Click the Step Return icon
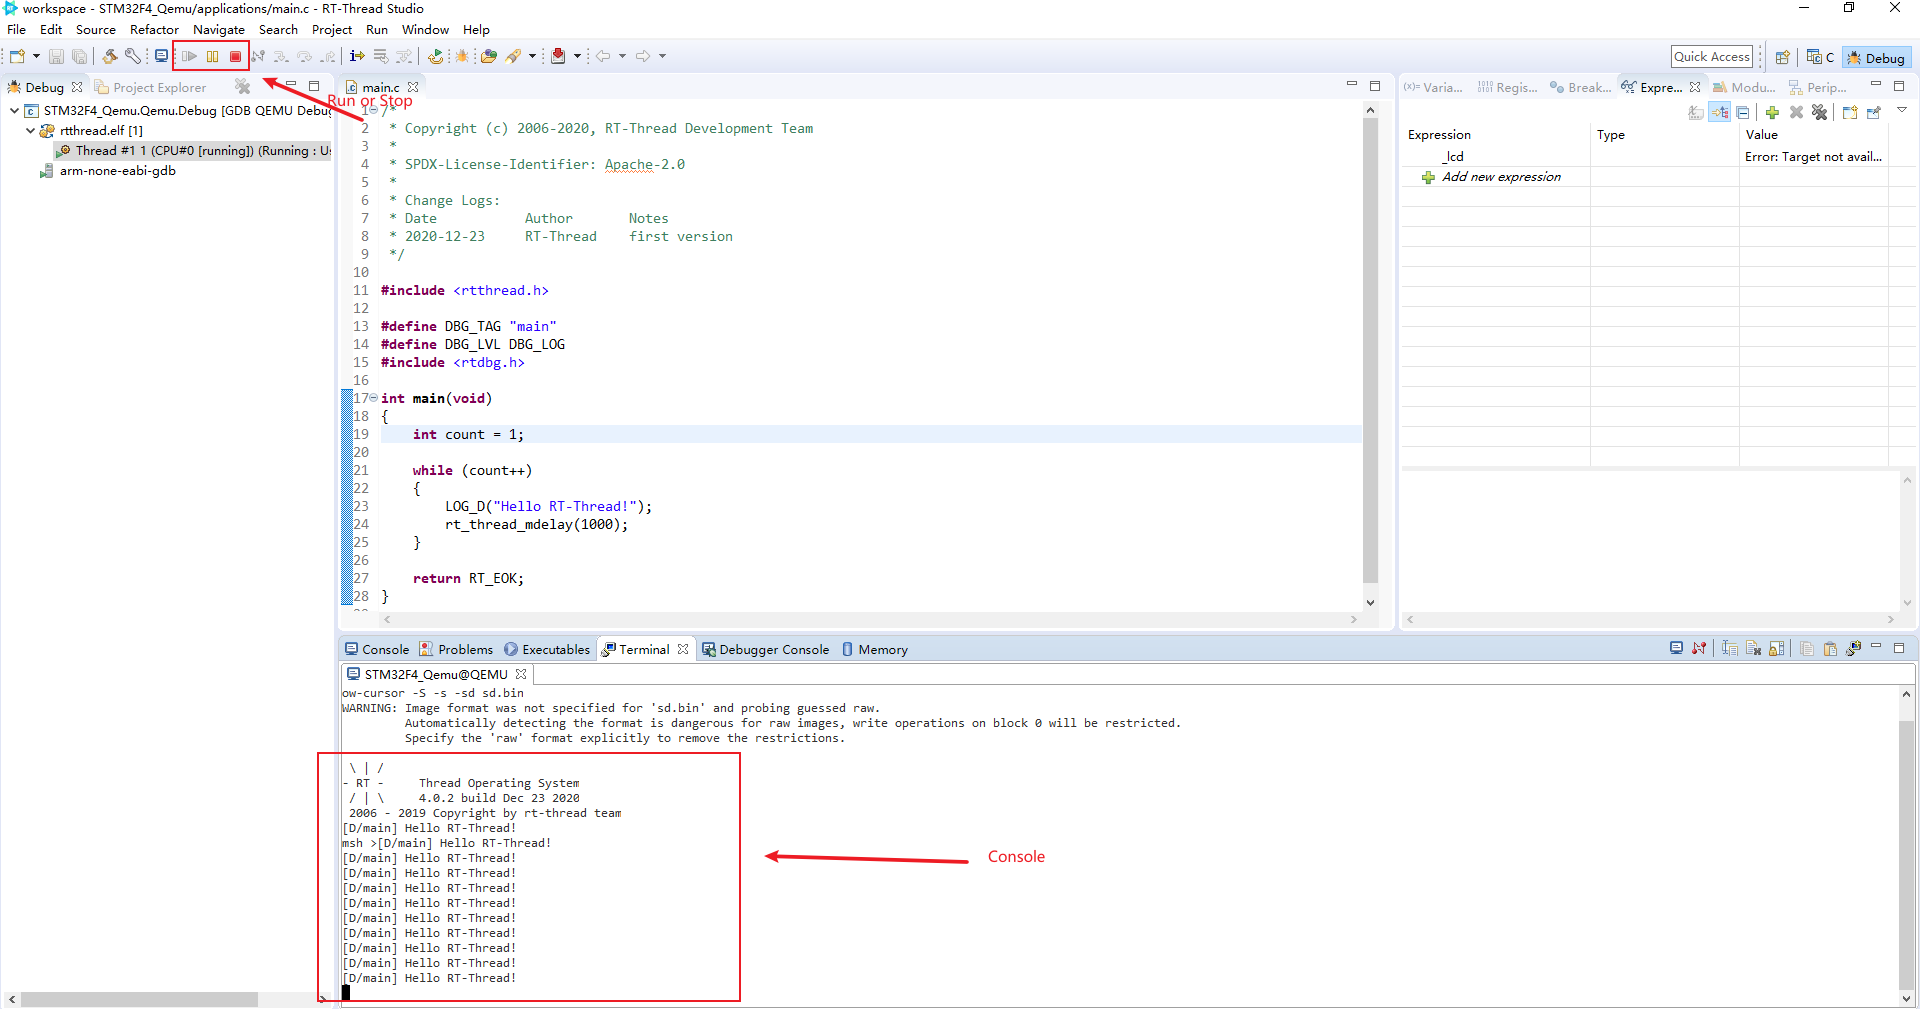The width and height of the screenshot is (1920, 1009). pyautogui.click(x=327, y=56)
